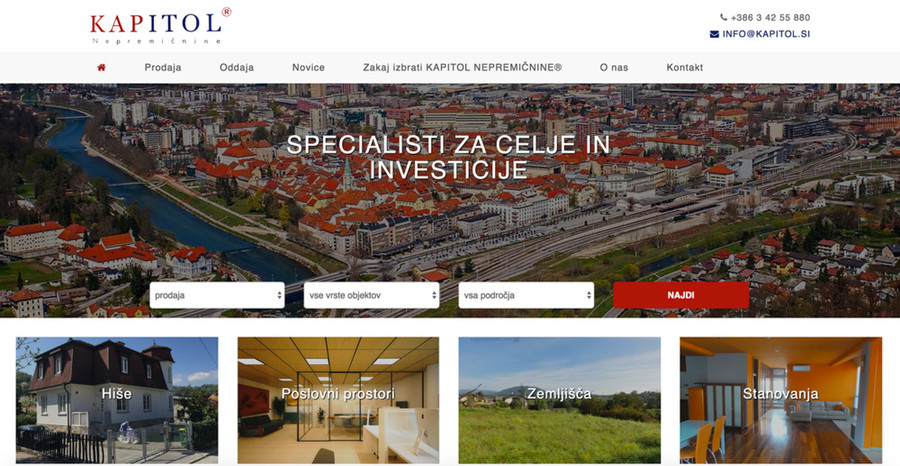The width and height of the screenshot is (900, 466).
Task: Open the O nas menu item
Action: pos(614,67)
